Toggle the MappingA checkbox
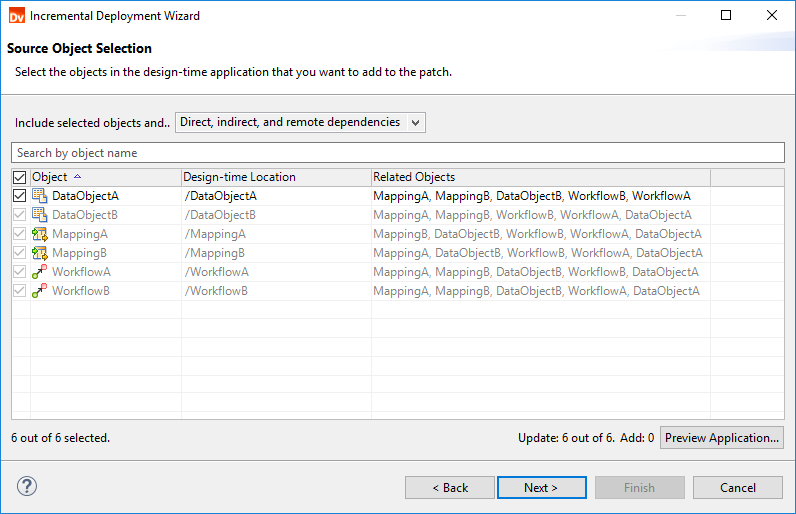796x514 pixels. pyautogui.click(x=19, y=234)
